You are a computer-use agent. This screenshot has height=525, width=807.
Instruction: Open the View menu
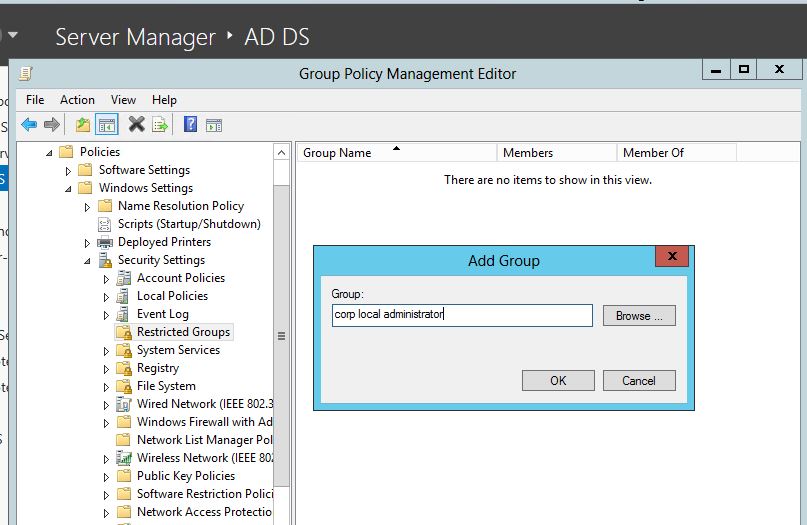(123, 100)
